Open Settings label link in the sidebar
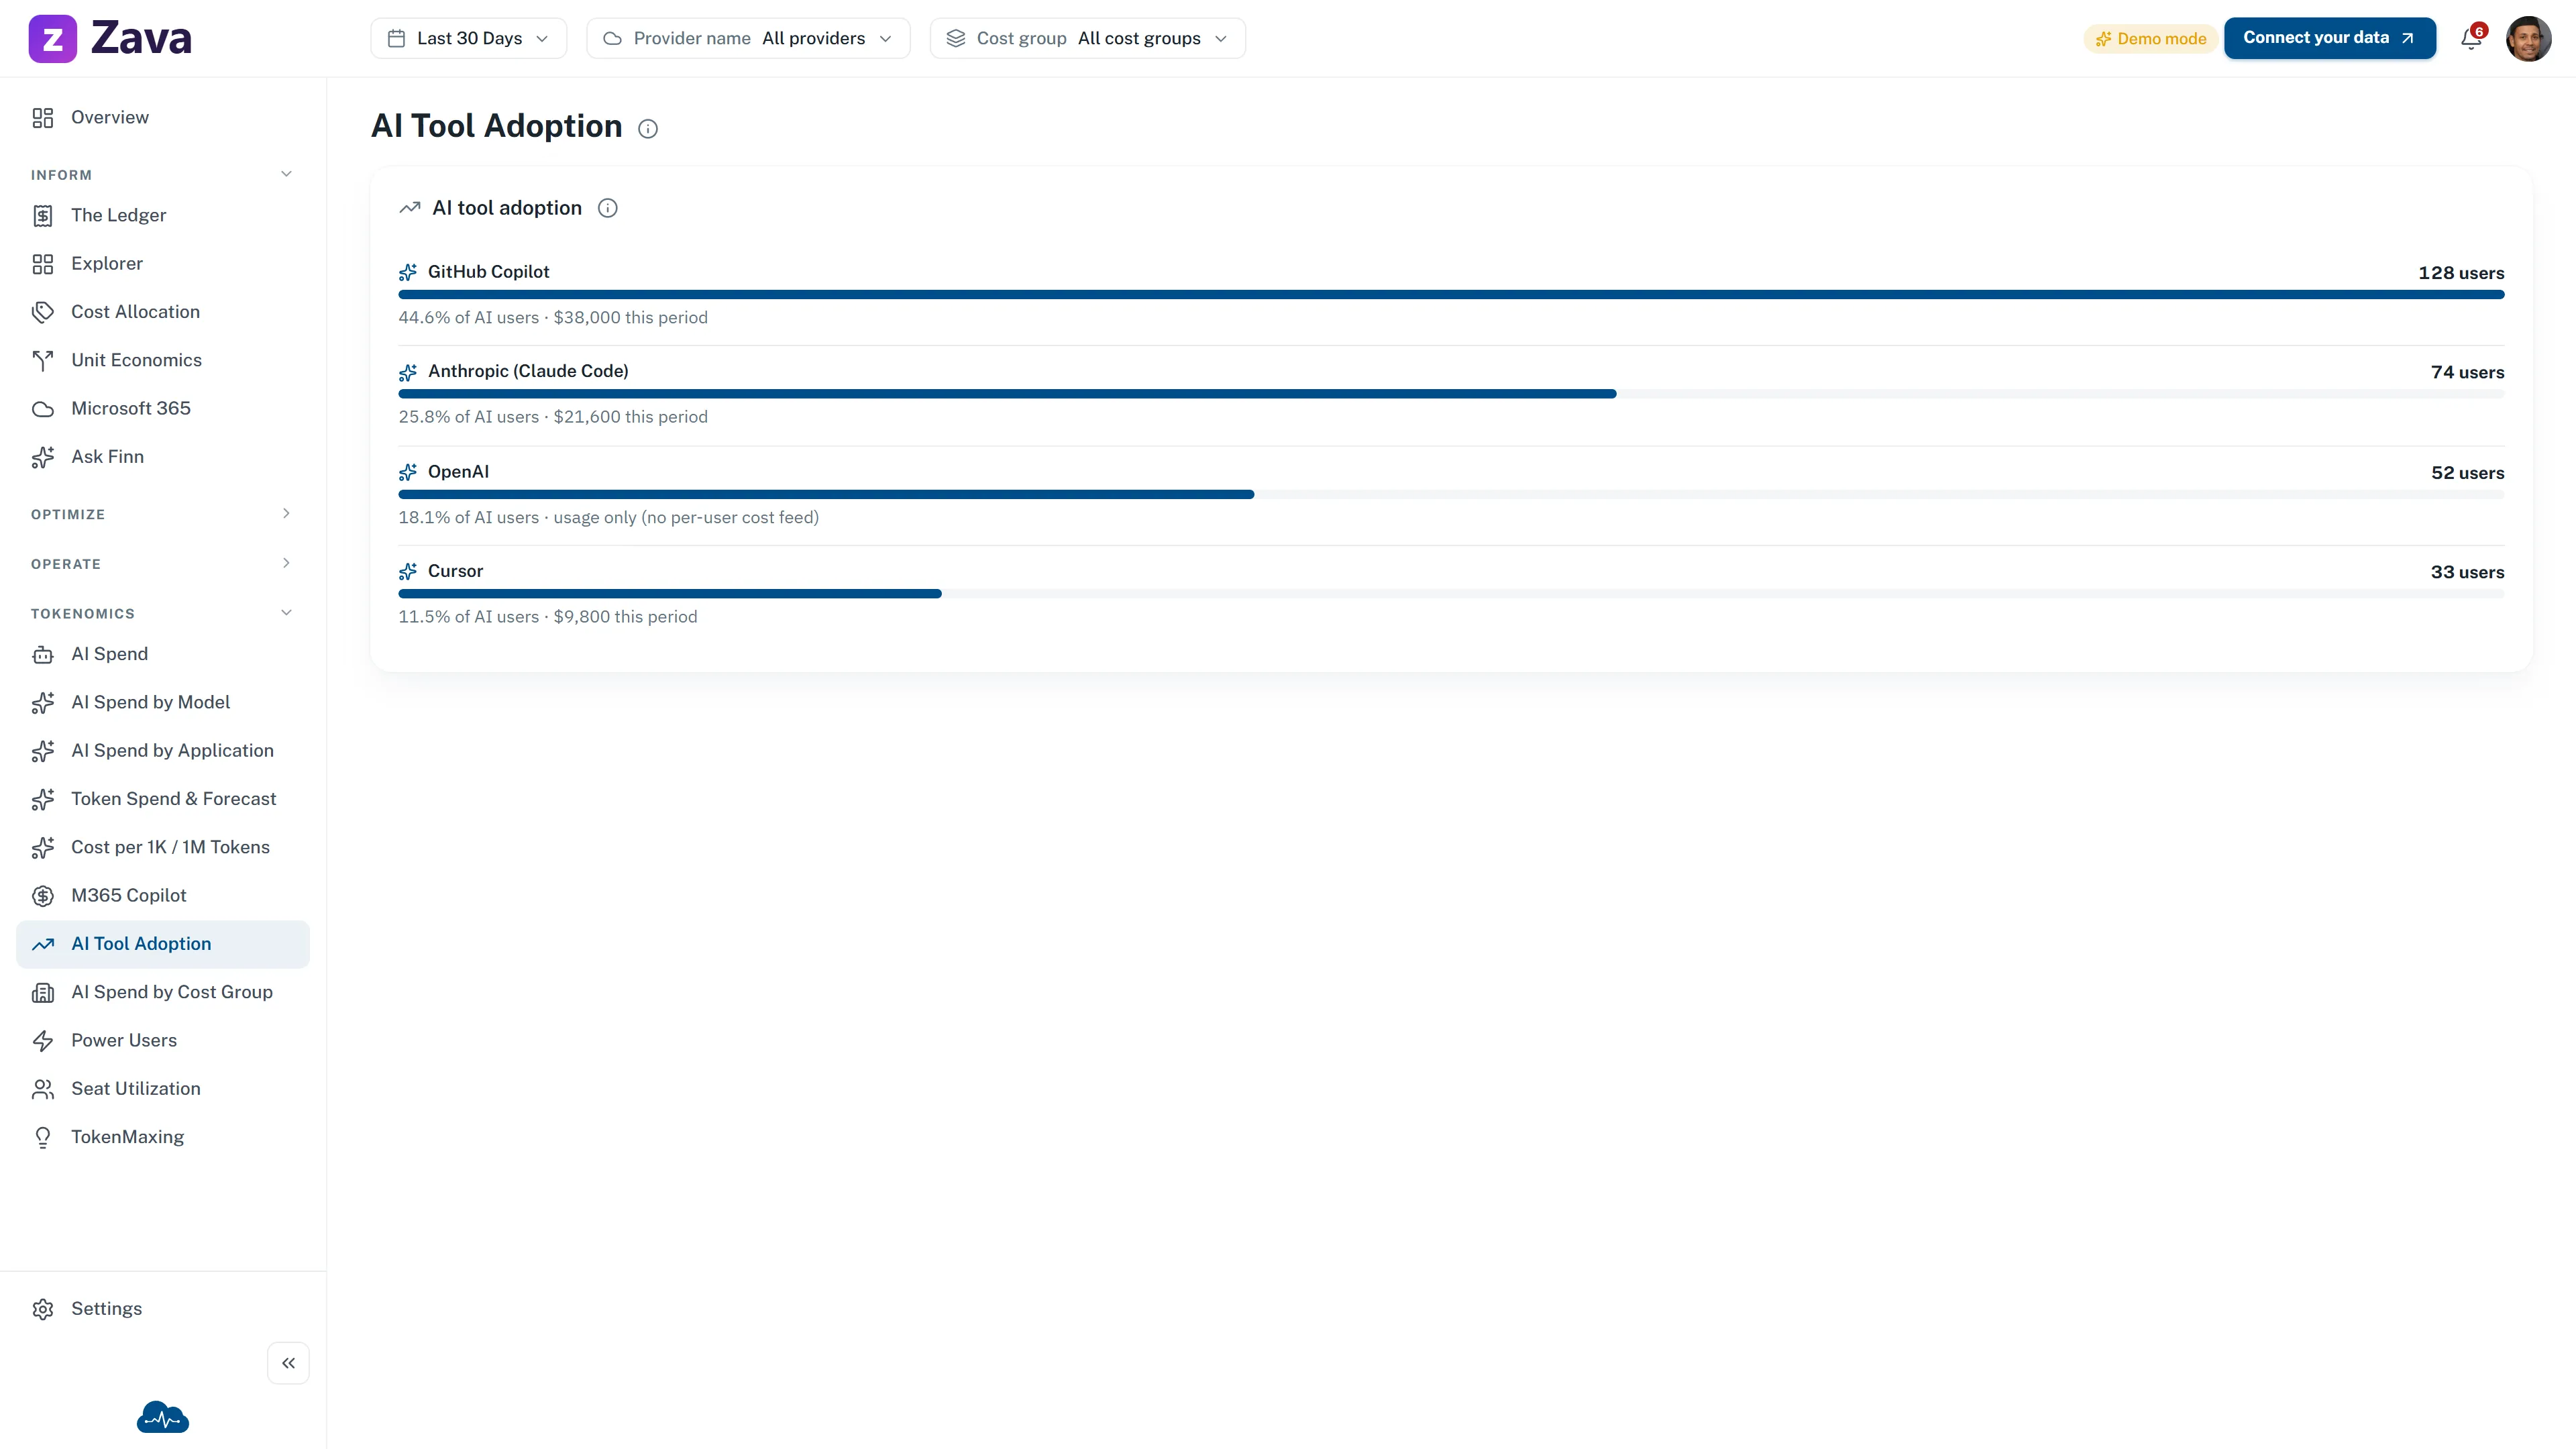The width and height of the screenshot is (2576, 1449). pyautogui.click(x=106, y=1309)
